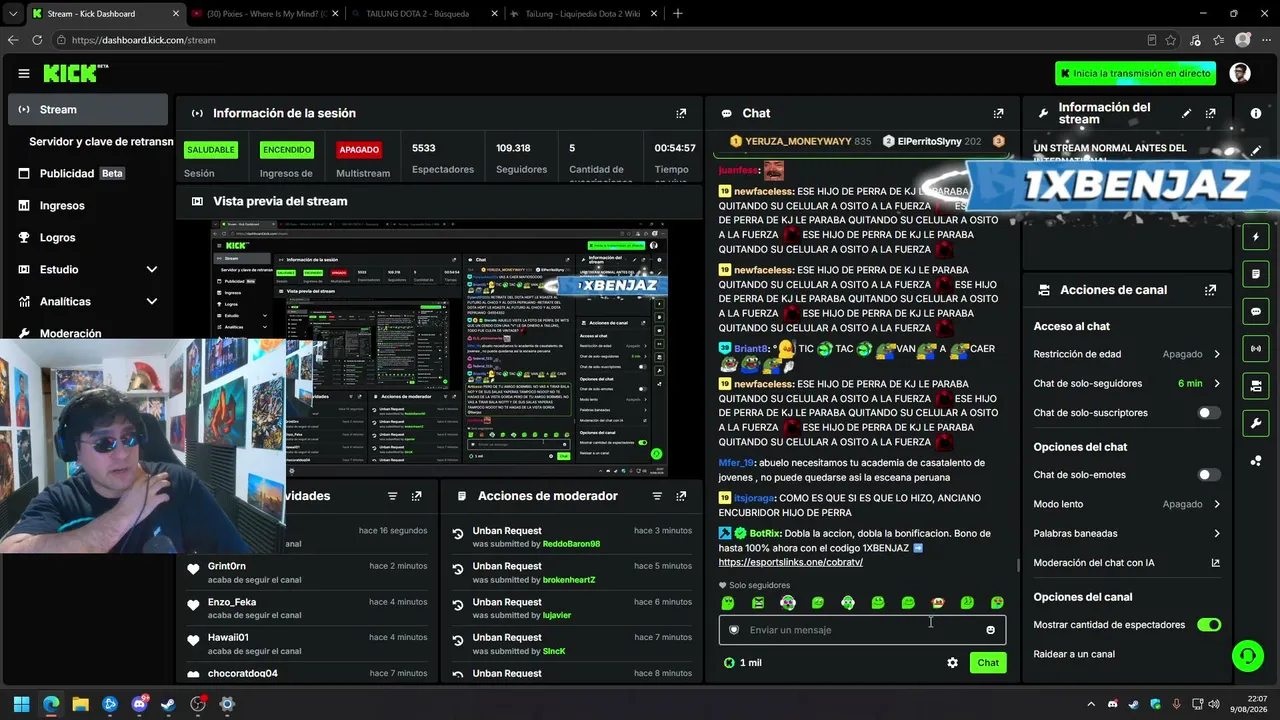Insert the first green emote in the quick emote row
1280x720 pixels.
click(728, 603)
